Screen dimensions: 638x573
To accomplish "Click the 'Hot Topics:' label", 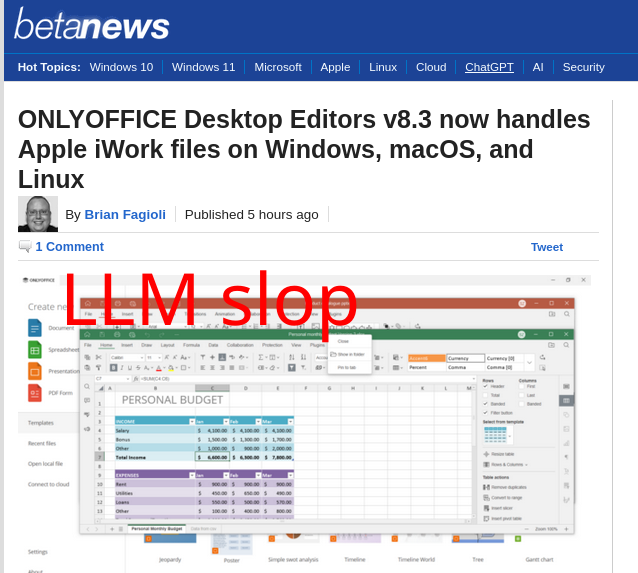I will pos(49,67).
